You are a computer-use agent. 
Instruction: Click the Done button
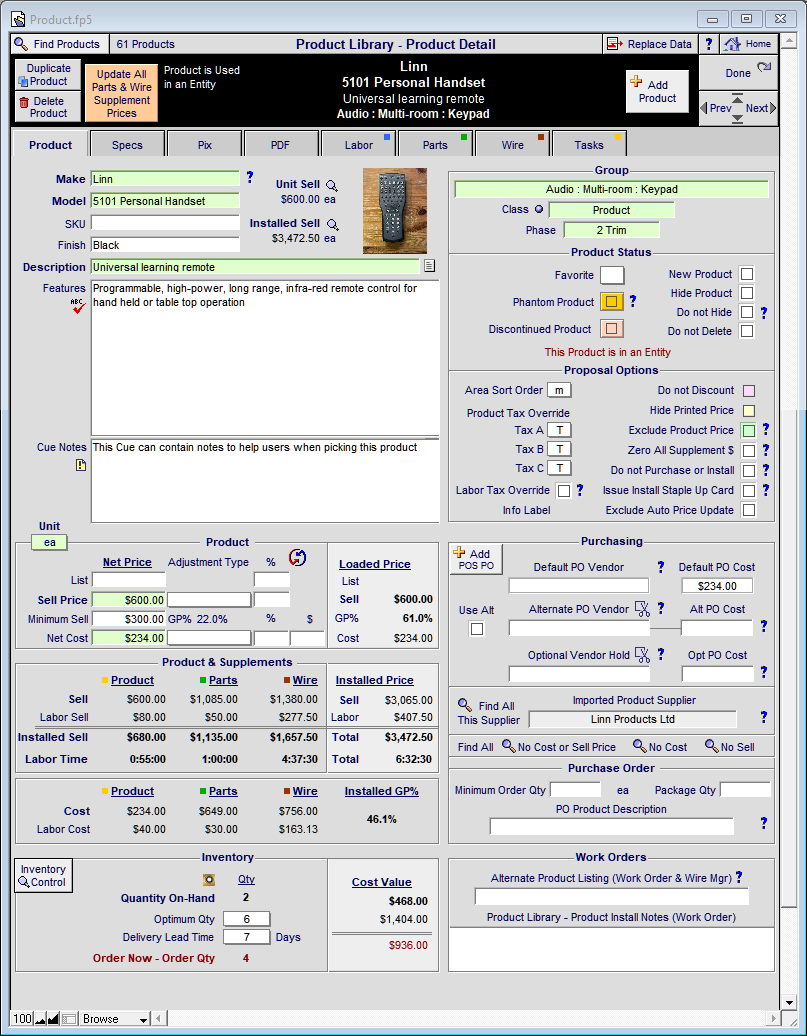point(738,73)
